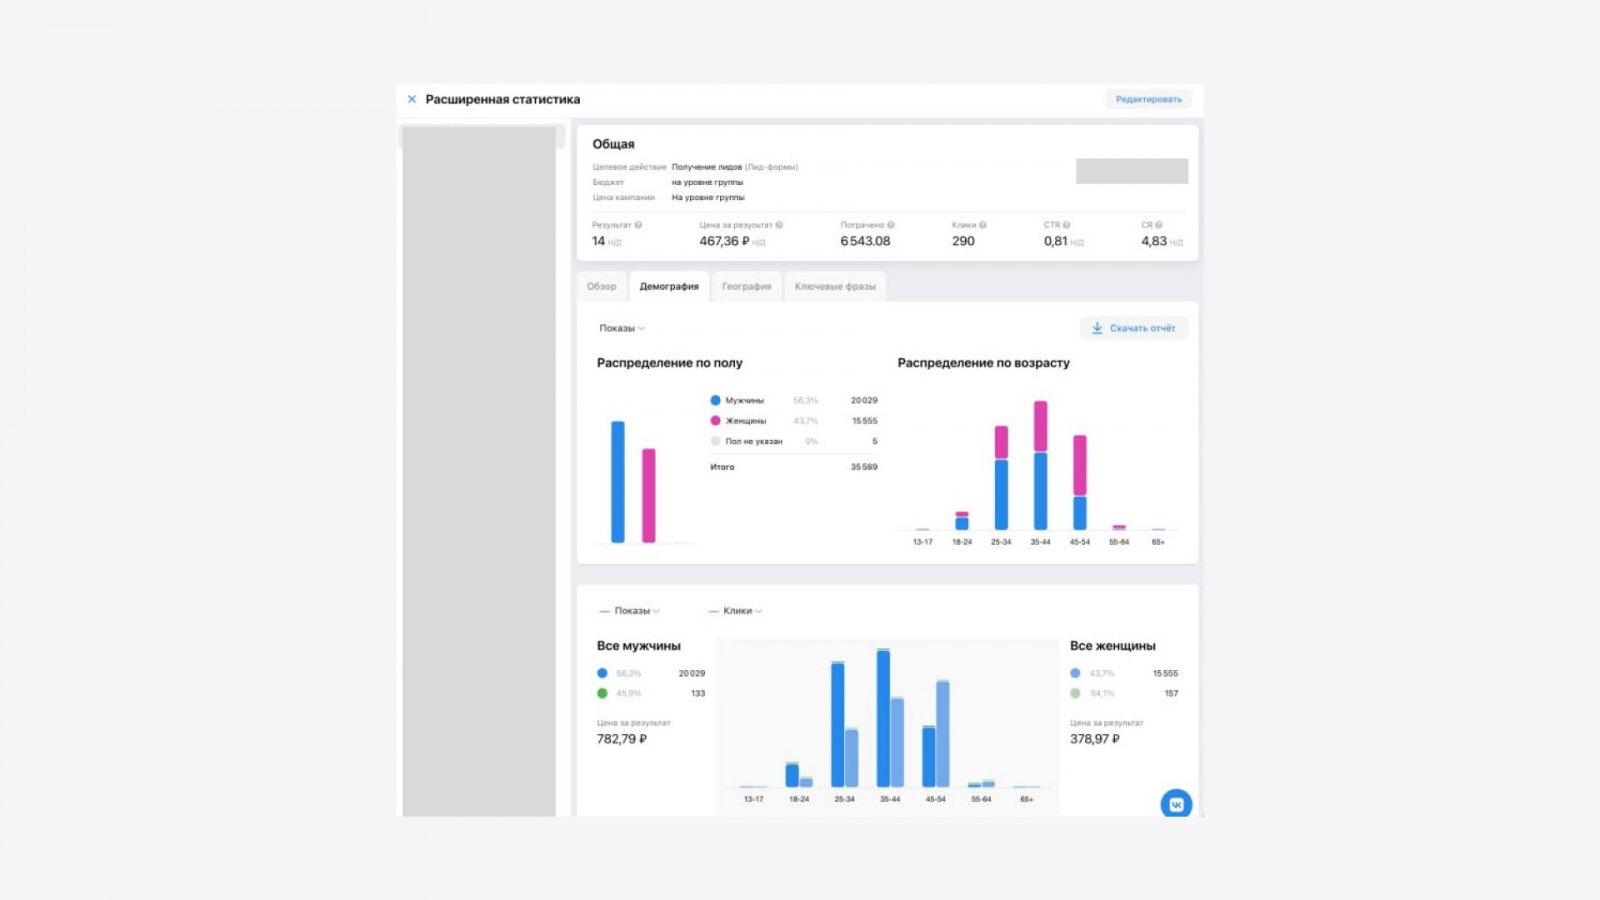Click the dark blue 35-44 bar in the men/women comparison chart

(883, 719)
